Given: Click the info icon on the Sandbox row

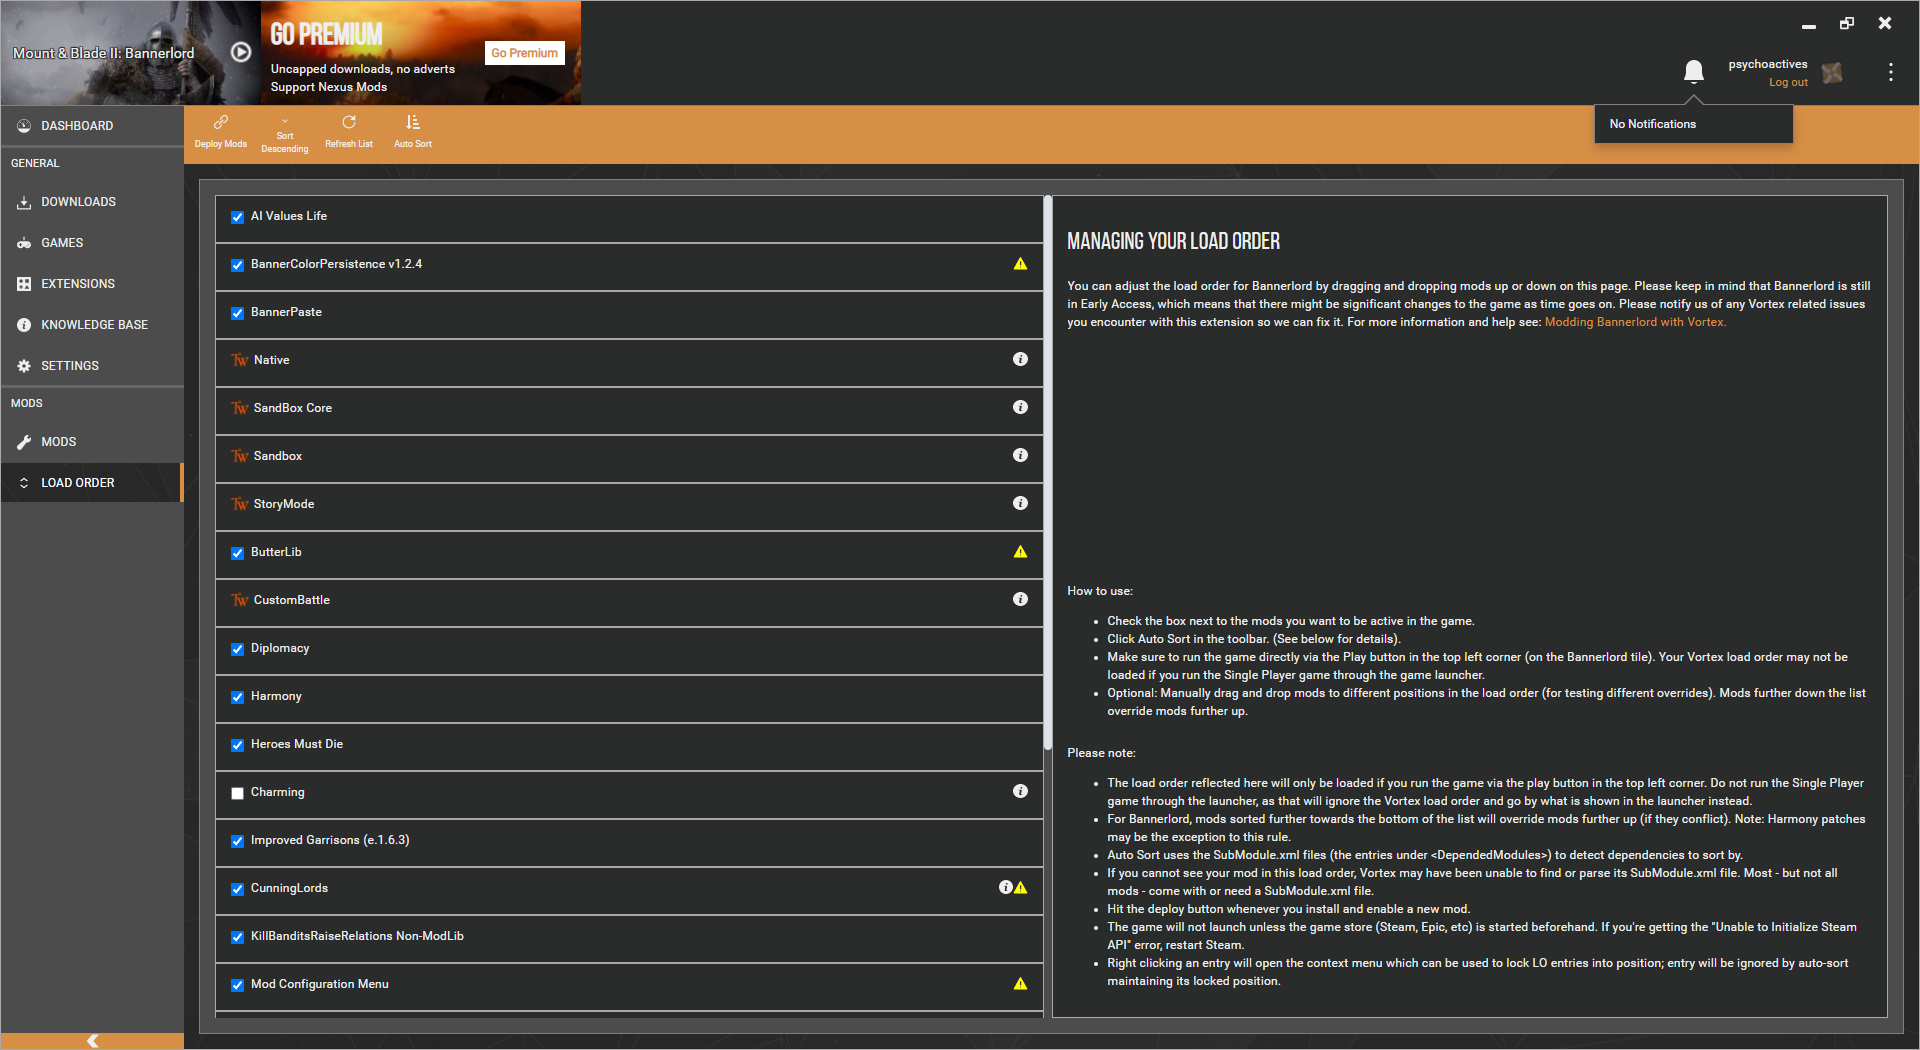Looking at the screenshot, I should (x=1020, y=455).
